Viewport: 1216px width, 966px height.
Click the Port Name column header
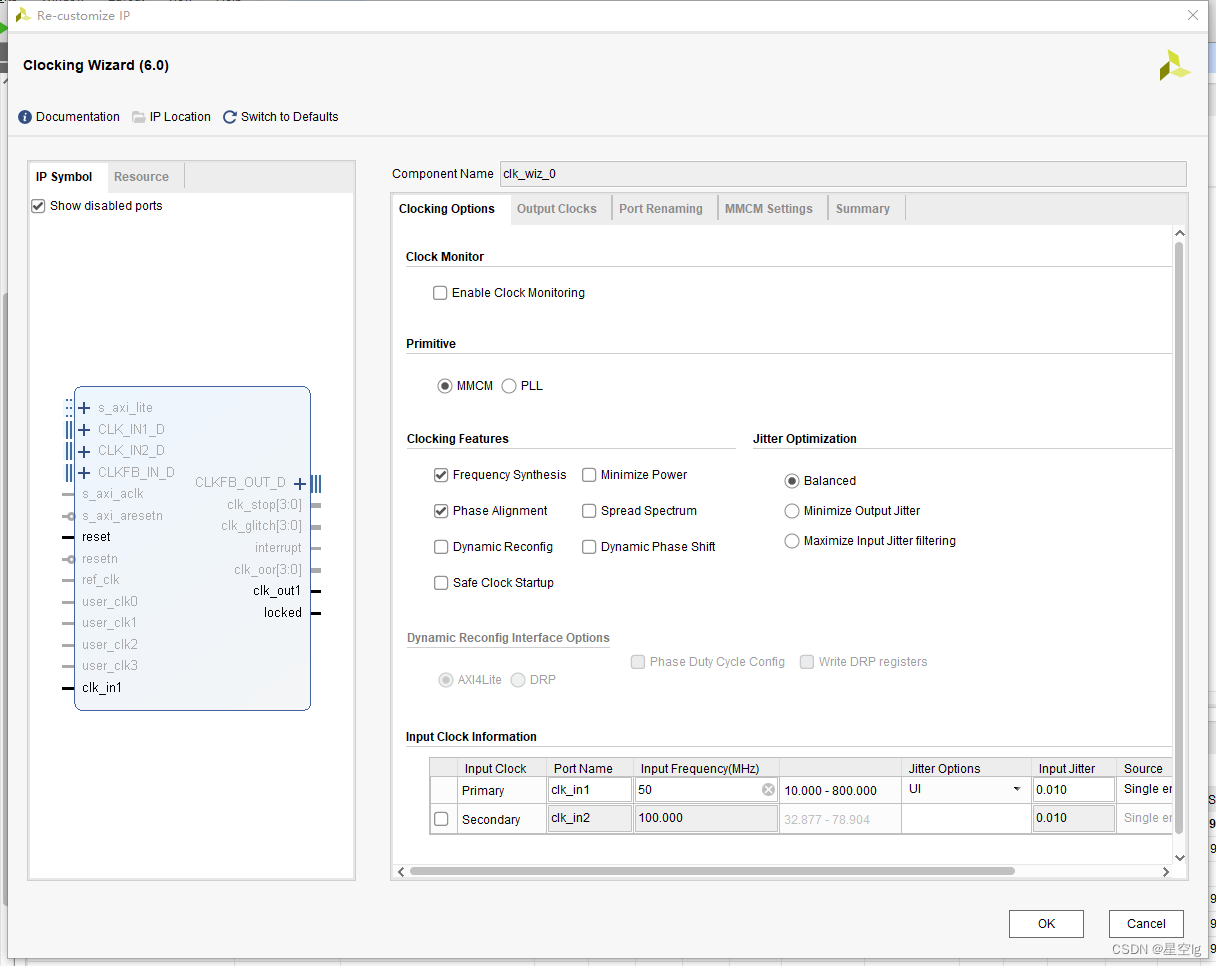(x=590, y=769)
